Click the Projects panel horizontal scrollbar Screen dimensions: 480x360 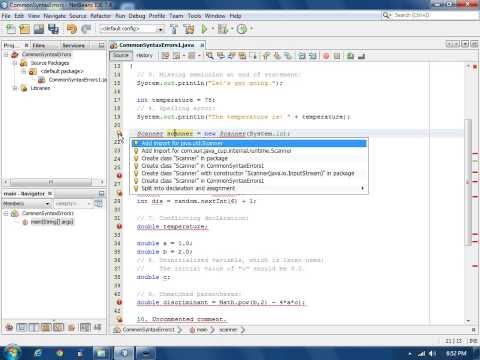point(51,182)
